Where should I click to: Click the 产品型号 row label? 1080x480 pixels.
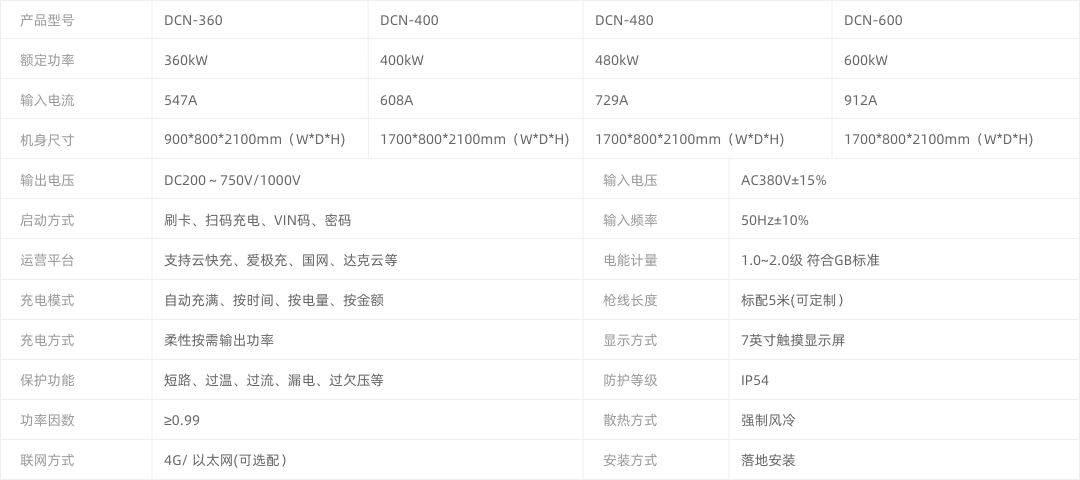pos(47,20)
